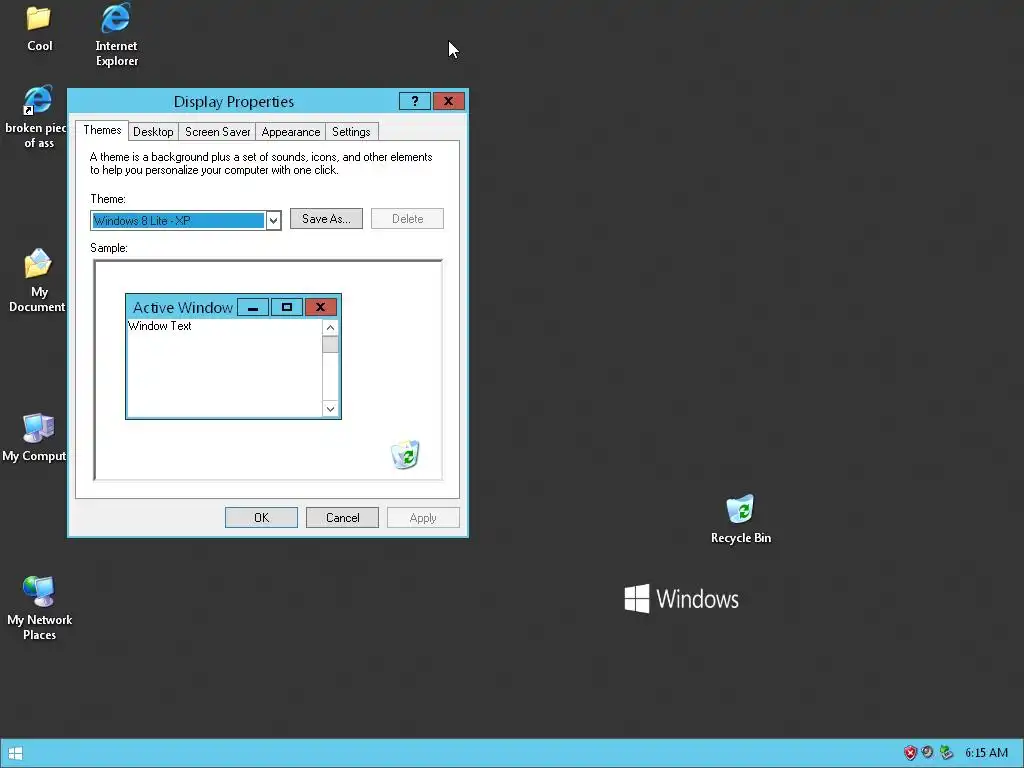The height and width of the screenshot is (768, 1024).
Task: Click sample window's maximize button
Action: tap(287, 307)
